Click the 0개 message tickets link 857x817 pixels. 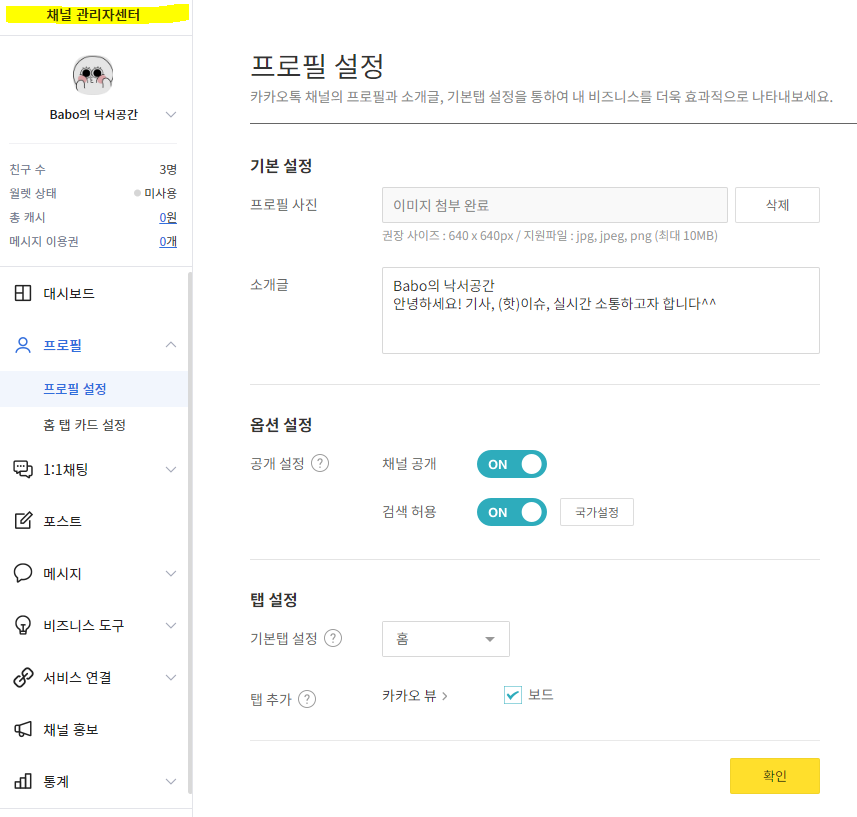(x=168, y=242)
